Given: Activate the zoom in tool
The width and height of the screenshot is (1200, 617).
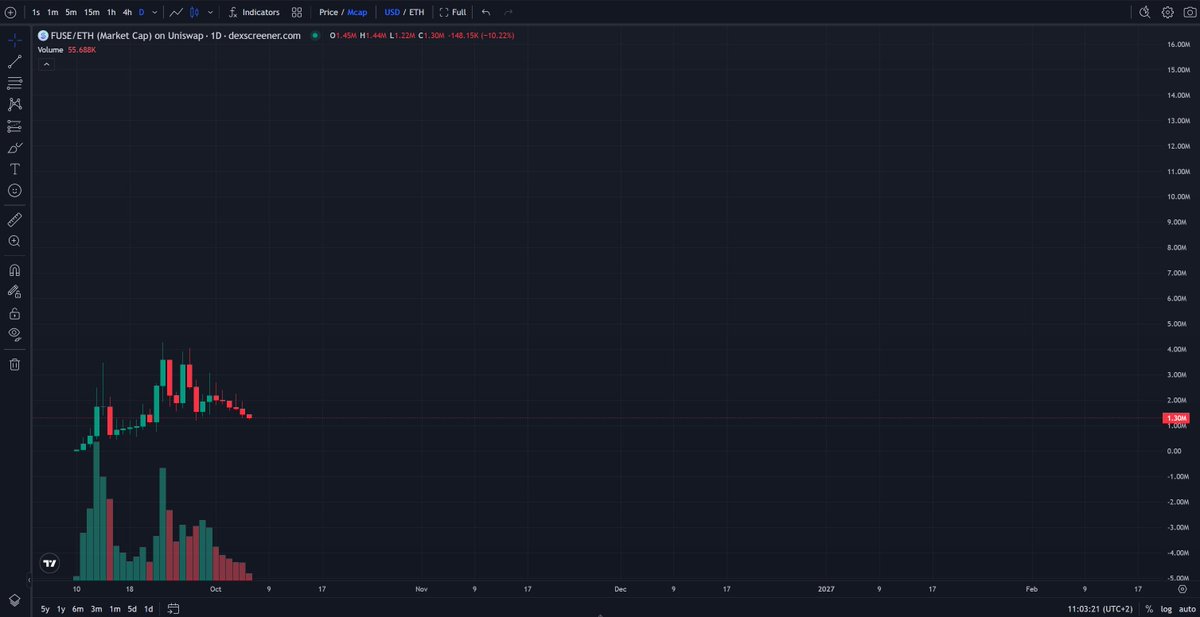Looking at the screenshot, I should click(x=14, y=241).
